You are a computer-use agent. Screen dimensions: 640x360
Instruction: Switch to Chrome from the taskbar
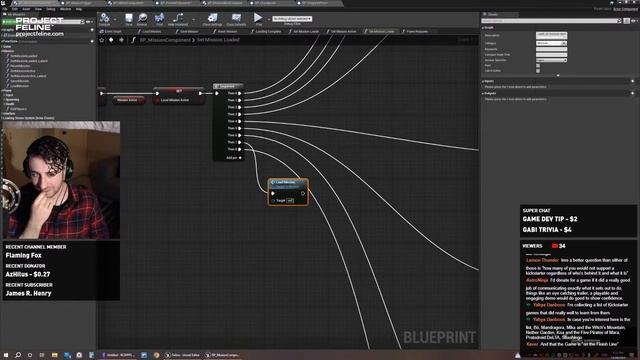156,355
